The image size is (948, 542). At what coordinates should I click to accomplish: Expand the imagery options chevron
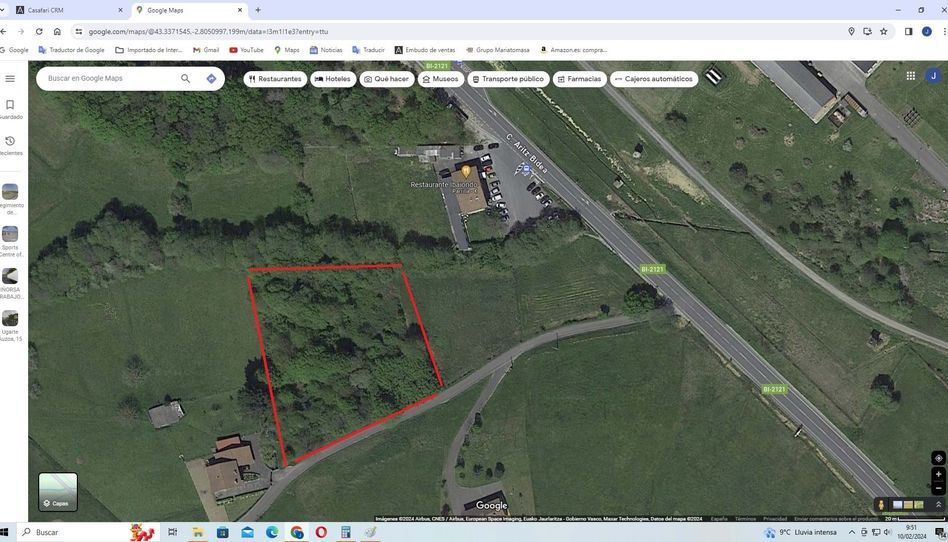[x=938, y=505]
